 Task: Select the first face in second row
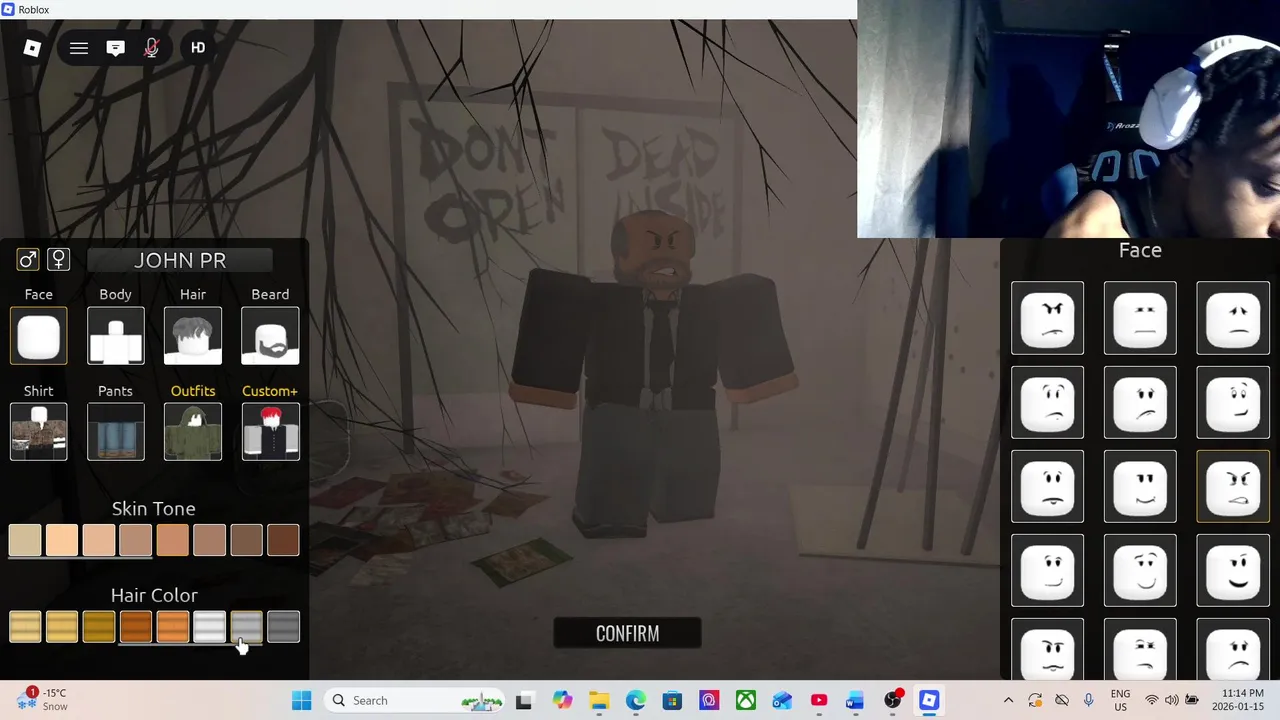[x=1047, y=402]
